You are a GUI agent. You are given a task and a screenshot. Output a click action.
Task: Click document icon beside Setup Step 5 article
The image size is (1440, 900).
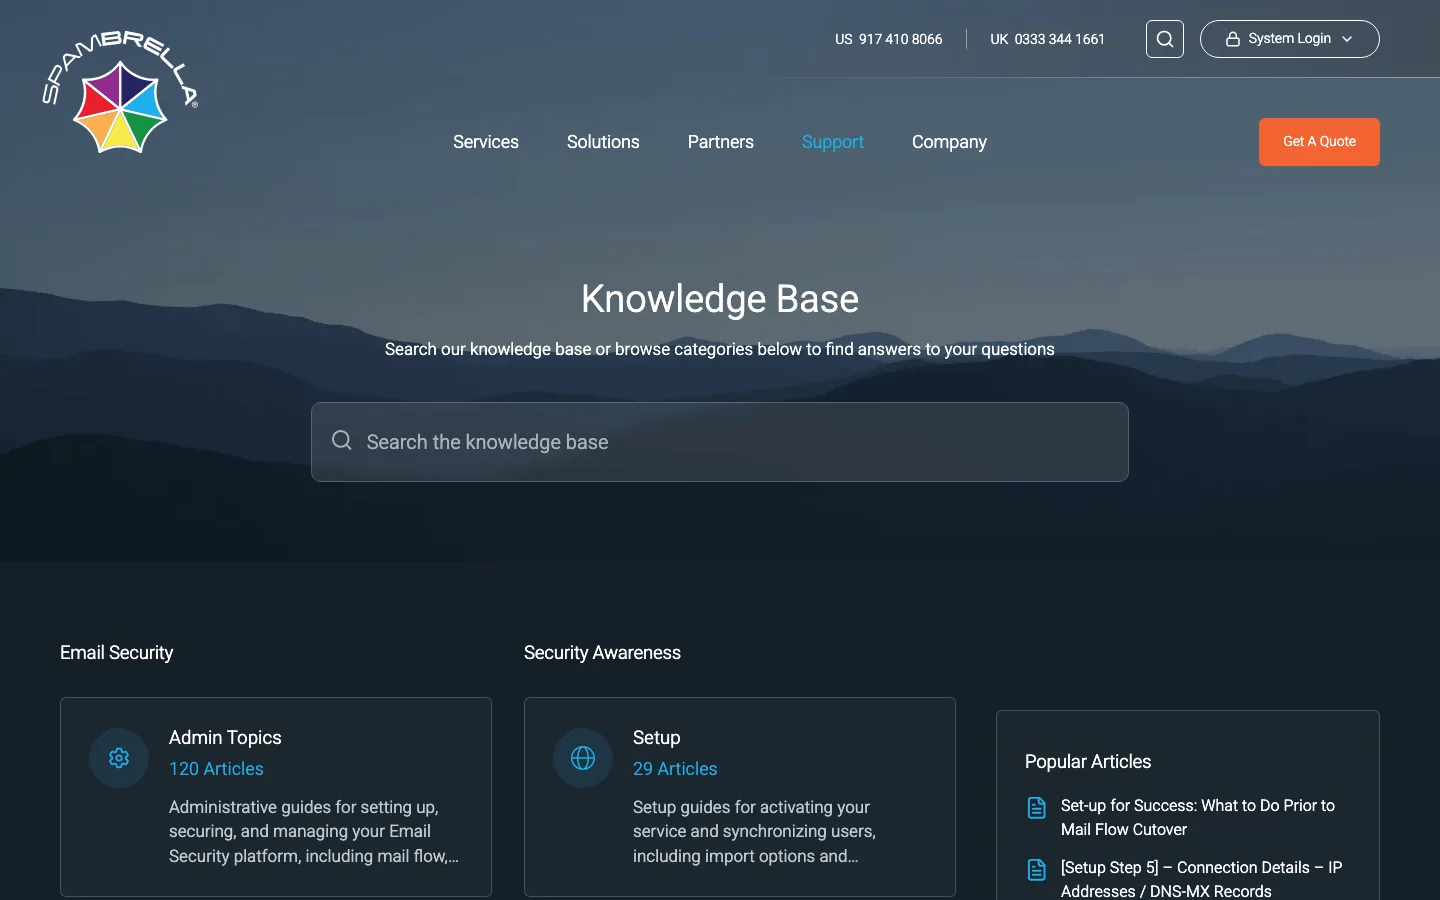tap(1037, 870)
